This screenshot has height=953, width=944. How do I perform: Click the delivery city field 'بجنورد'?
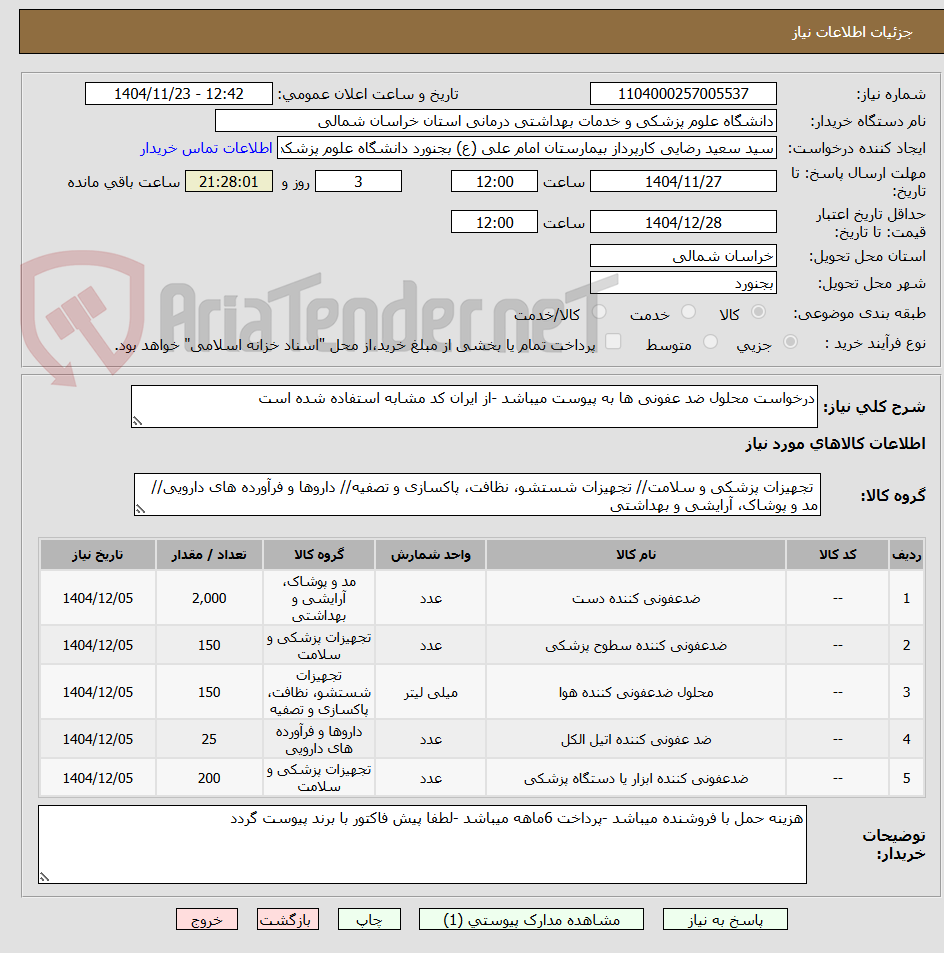pyautogui.click(x=683, y=283)
